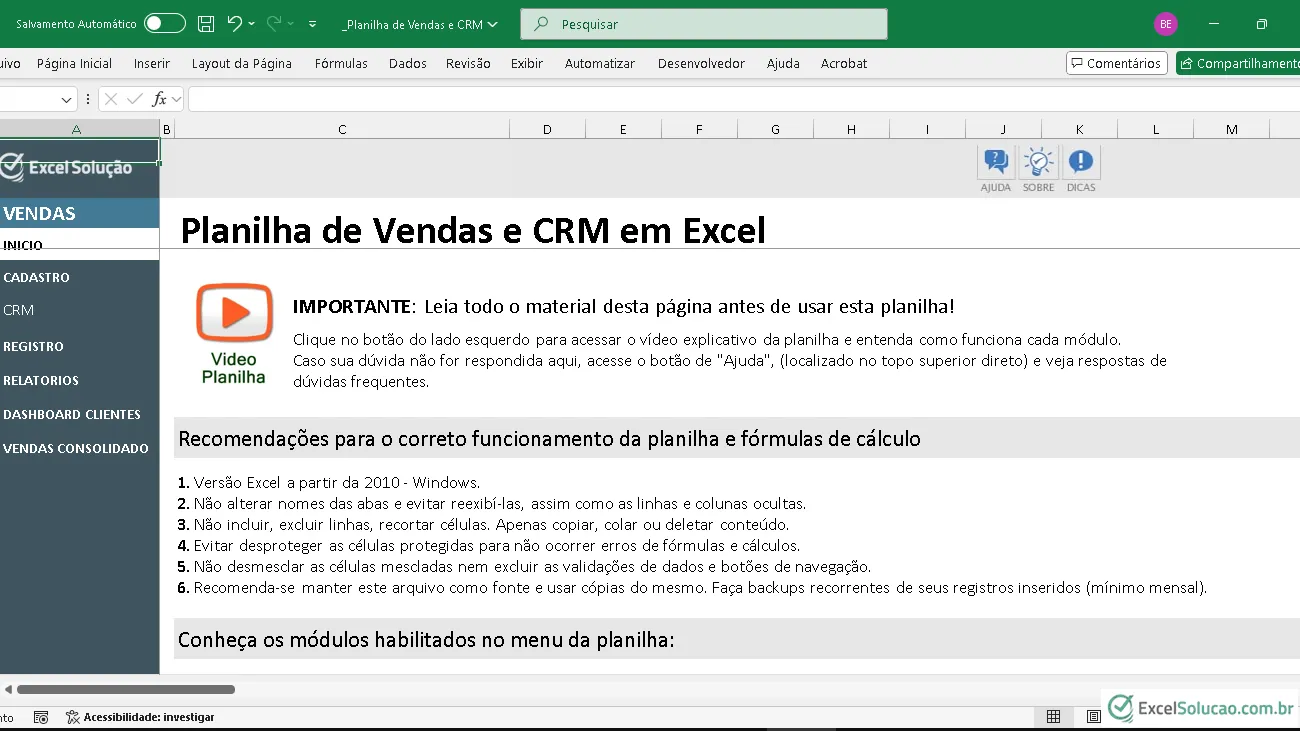1300x731 pixels.
Task: Open the file name dropdown in title bar
Action: pos(492,25)
